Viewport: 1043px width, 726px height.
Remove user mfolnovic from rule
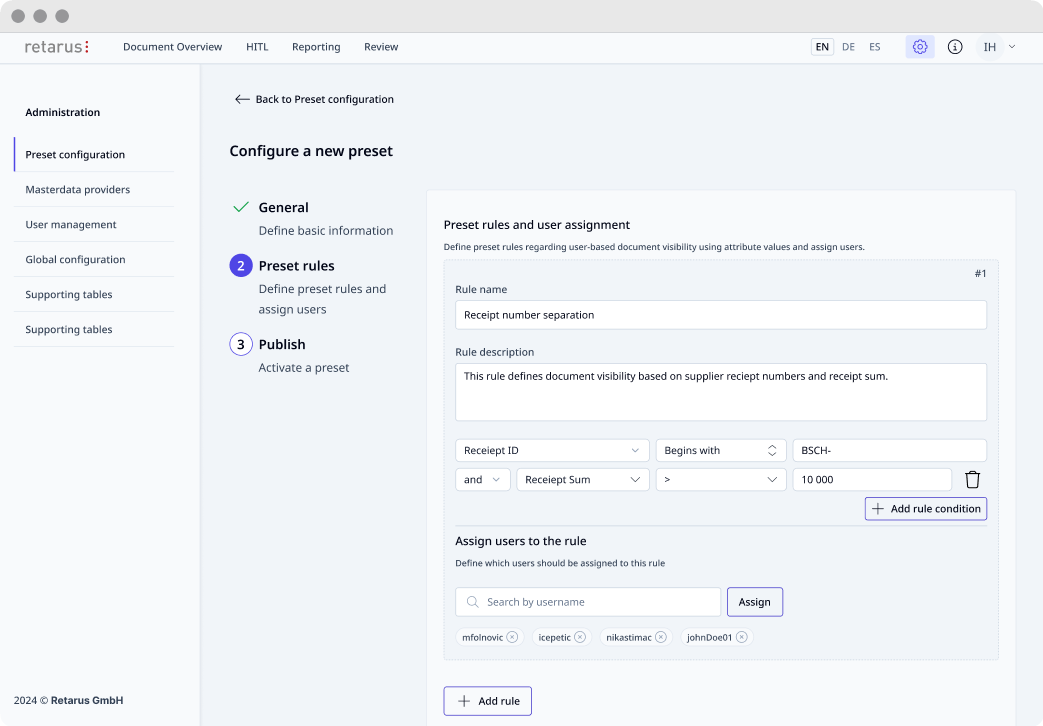point(512,637)
